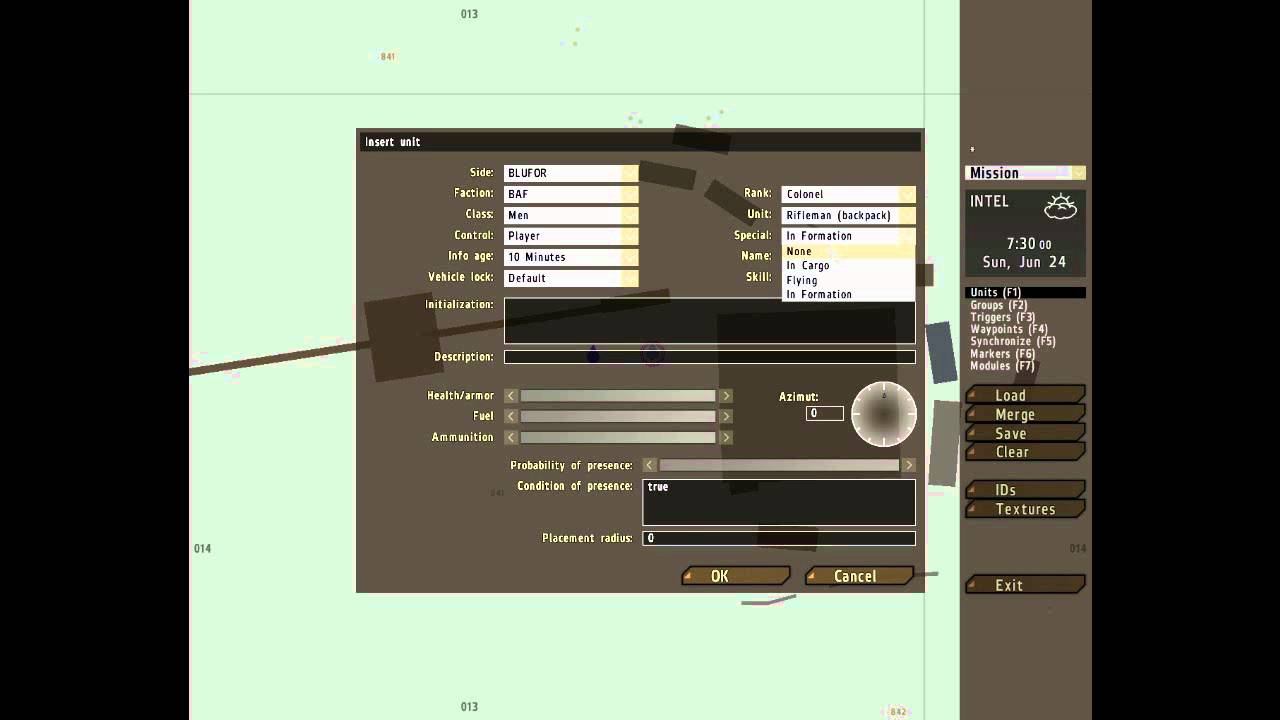The image size is (1280, 720).
Task: Focus the Placement radius field
Action: click(x=779, y=538)
